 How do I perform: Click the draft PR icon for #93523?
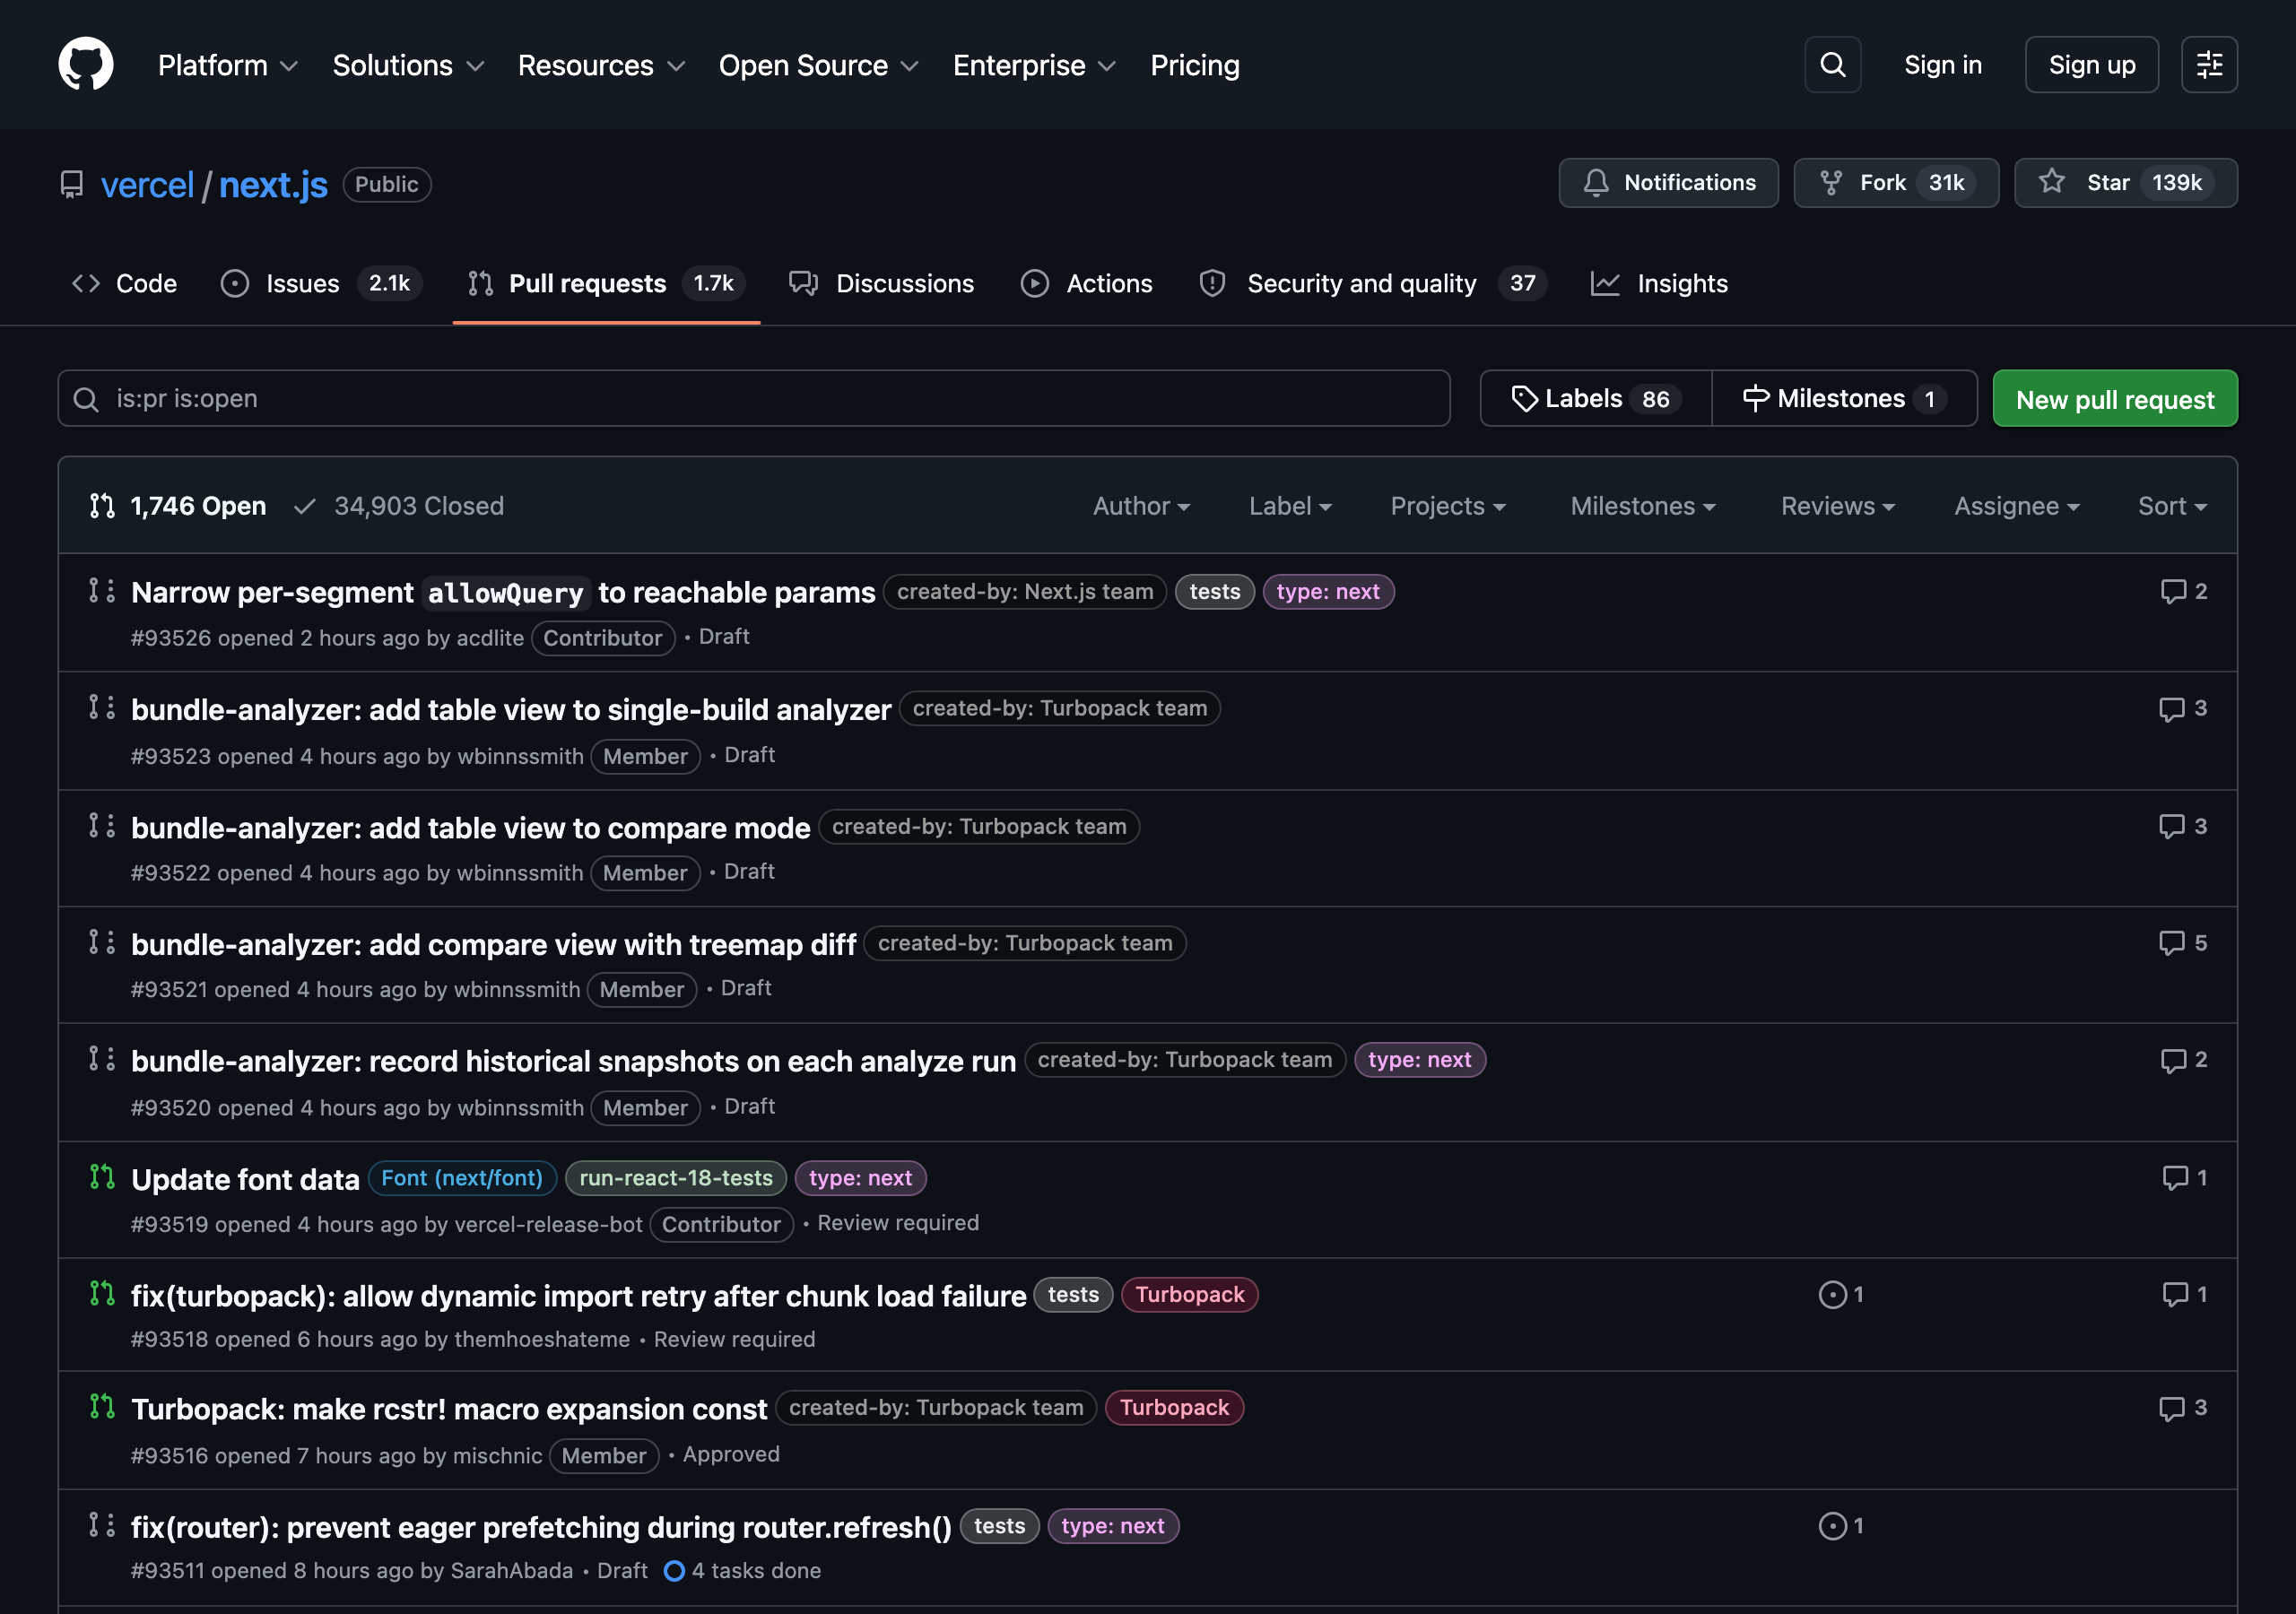click(x=102, y=708)
